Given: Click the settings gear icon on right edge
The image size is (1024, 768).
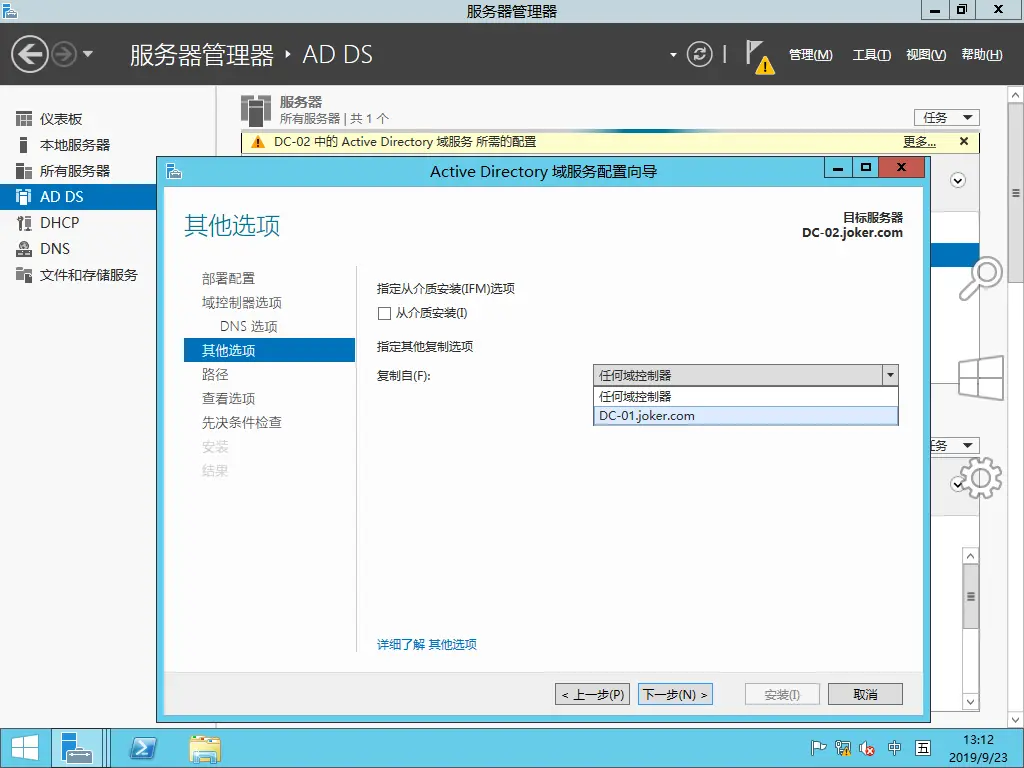Looking at the screenshot, I should tap(980, 478).
